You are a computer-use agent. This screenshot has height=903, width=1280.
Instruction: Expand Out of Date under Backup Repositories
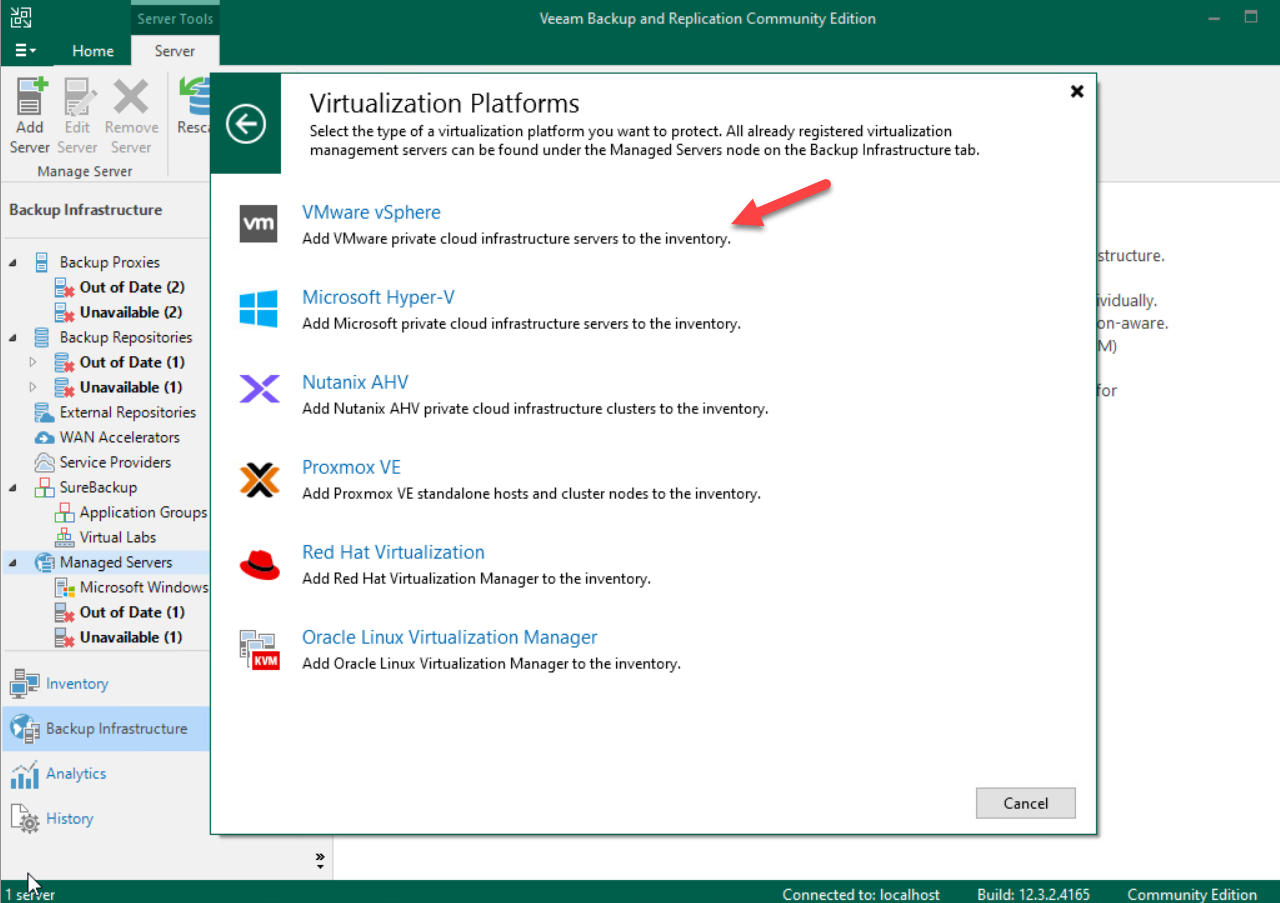coord(33,362)
